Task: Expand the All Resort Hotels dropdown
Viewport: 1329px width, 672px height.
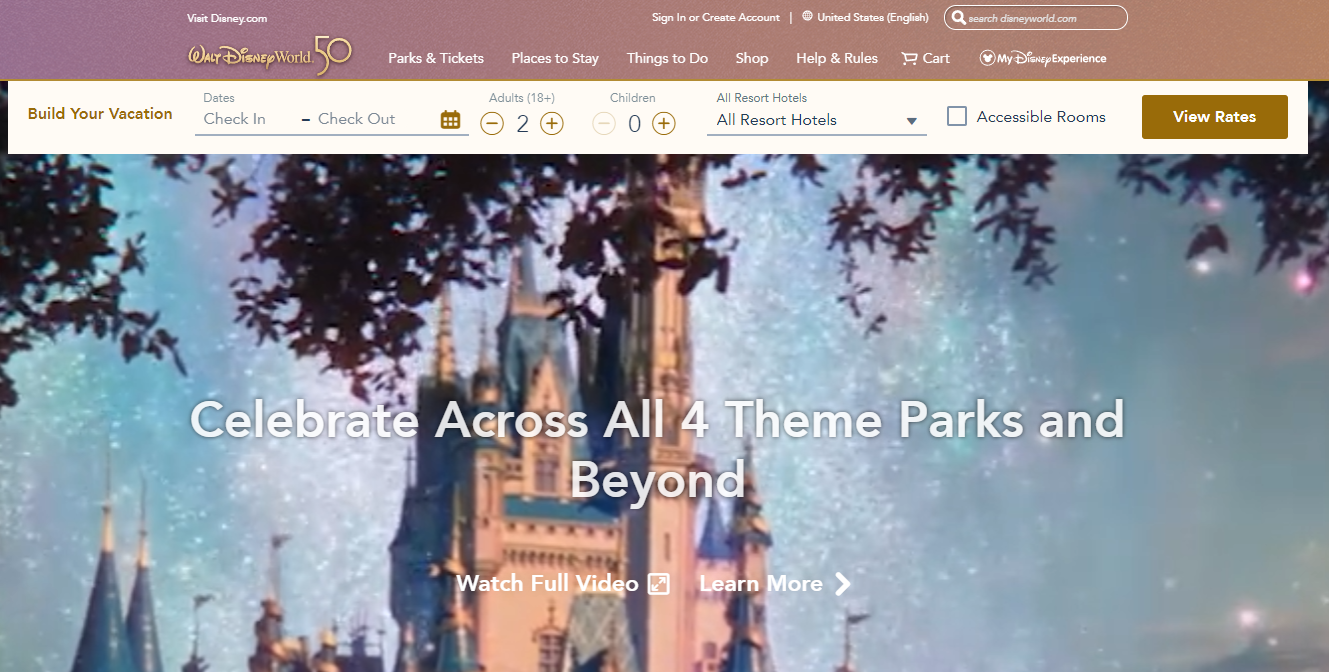Action: pyautogui.click(x=816, y=120)
